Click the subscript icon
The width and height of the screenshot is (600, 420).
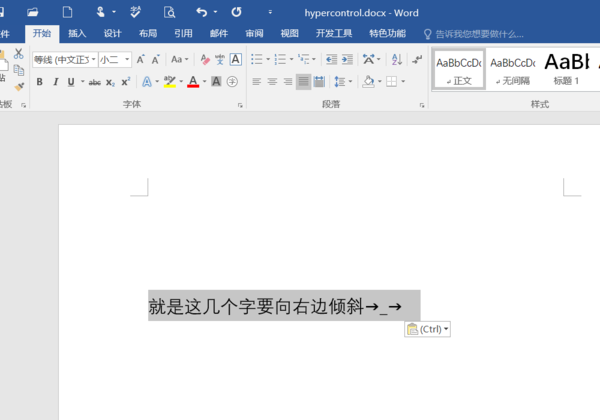tap(111, 82)
